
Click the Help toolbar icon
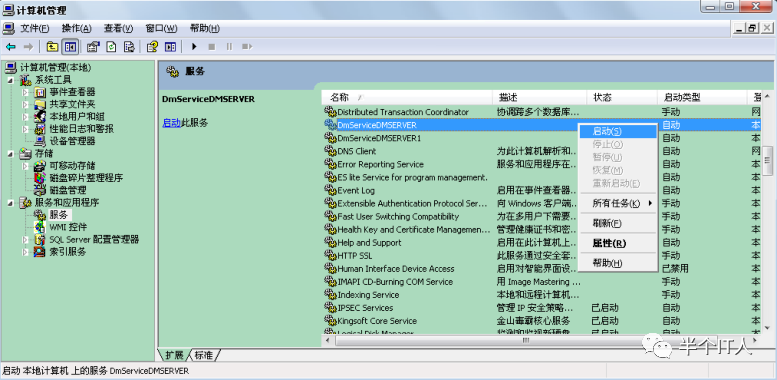coord(152,47)
